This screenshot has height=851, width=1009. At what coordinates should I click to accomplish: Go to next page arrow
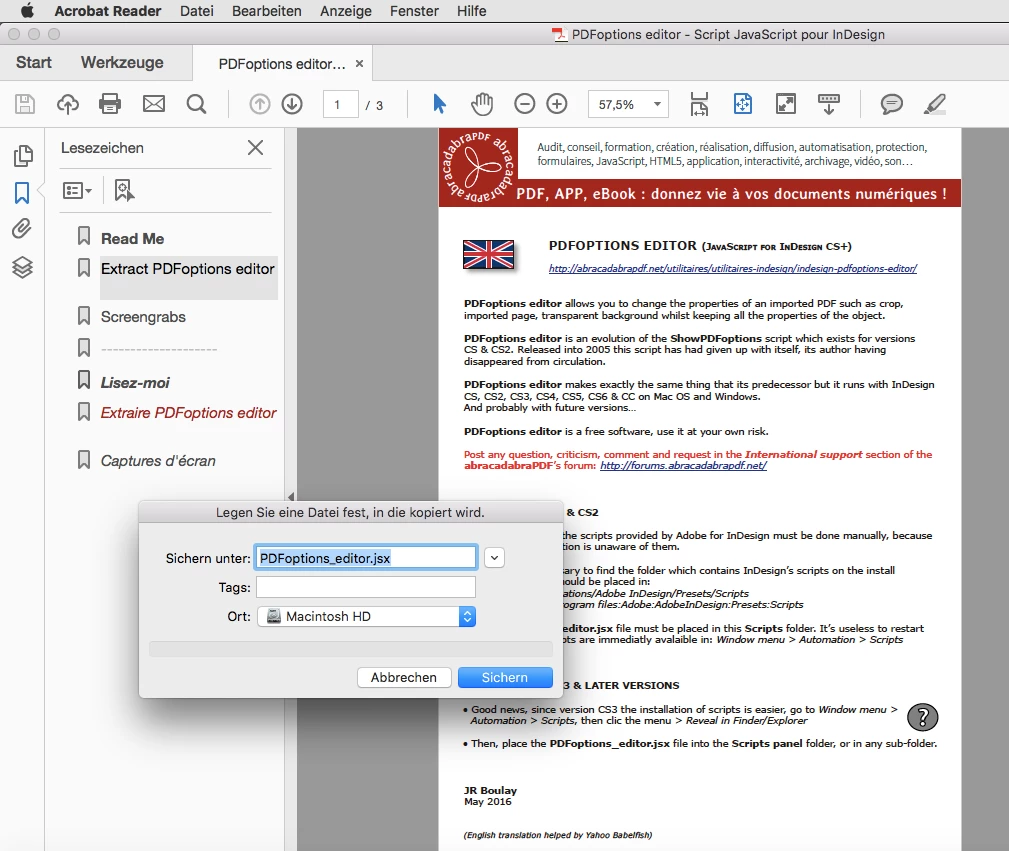point(292,104)
